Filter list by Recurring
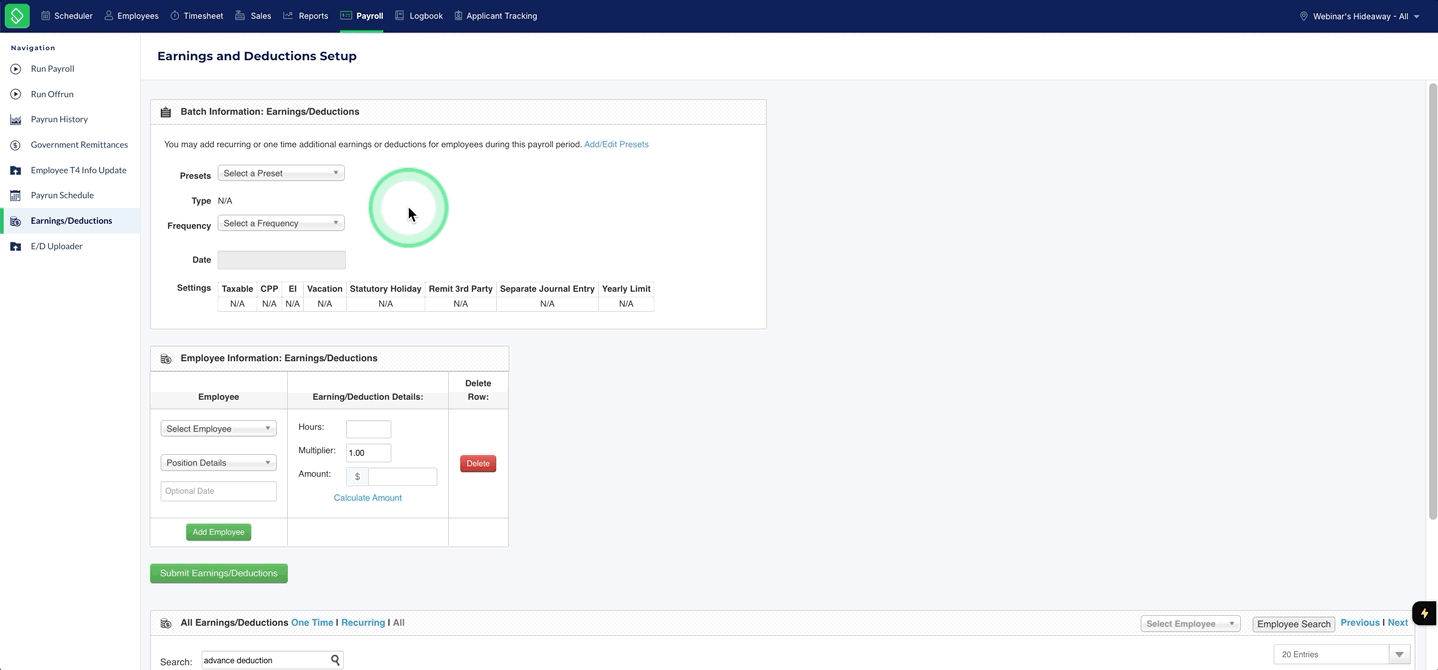The width and height of the screenshot is (1438, 670). click(363, 623)
